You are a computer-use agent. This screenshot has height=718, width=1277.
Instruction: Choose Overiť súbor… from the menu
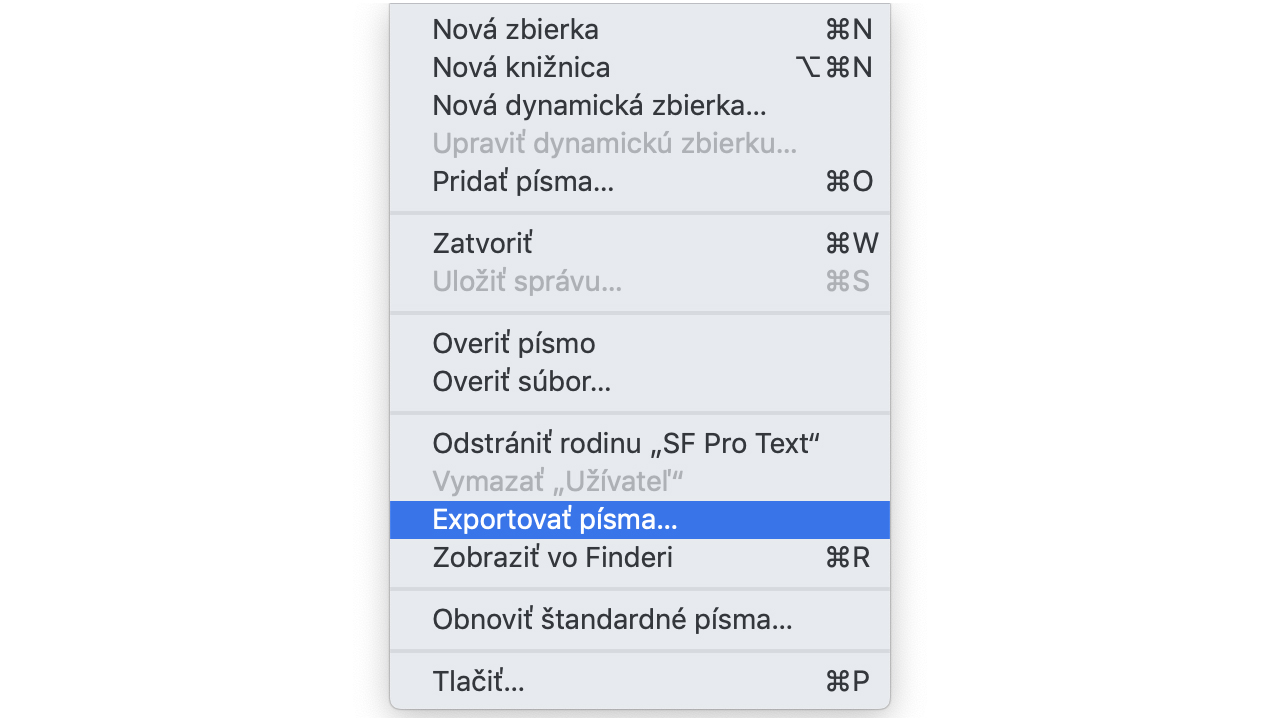point(639,382)
